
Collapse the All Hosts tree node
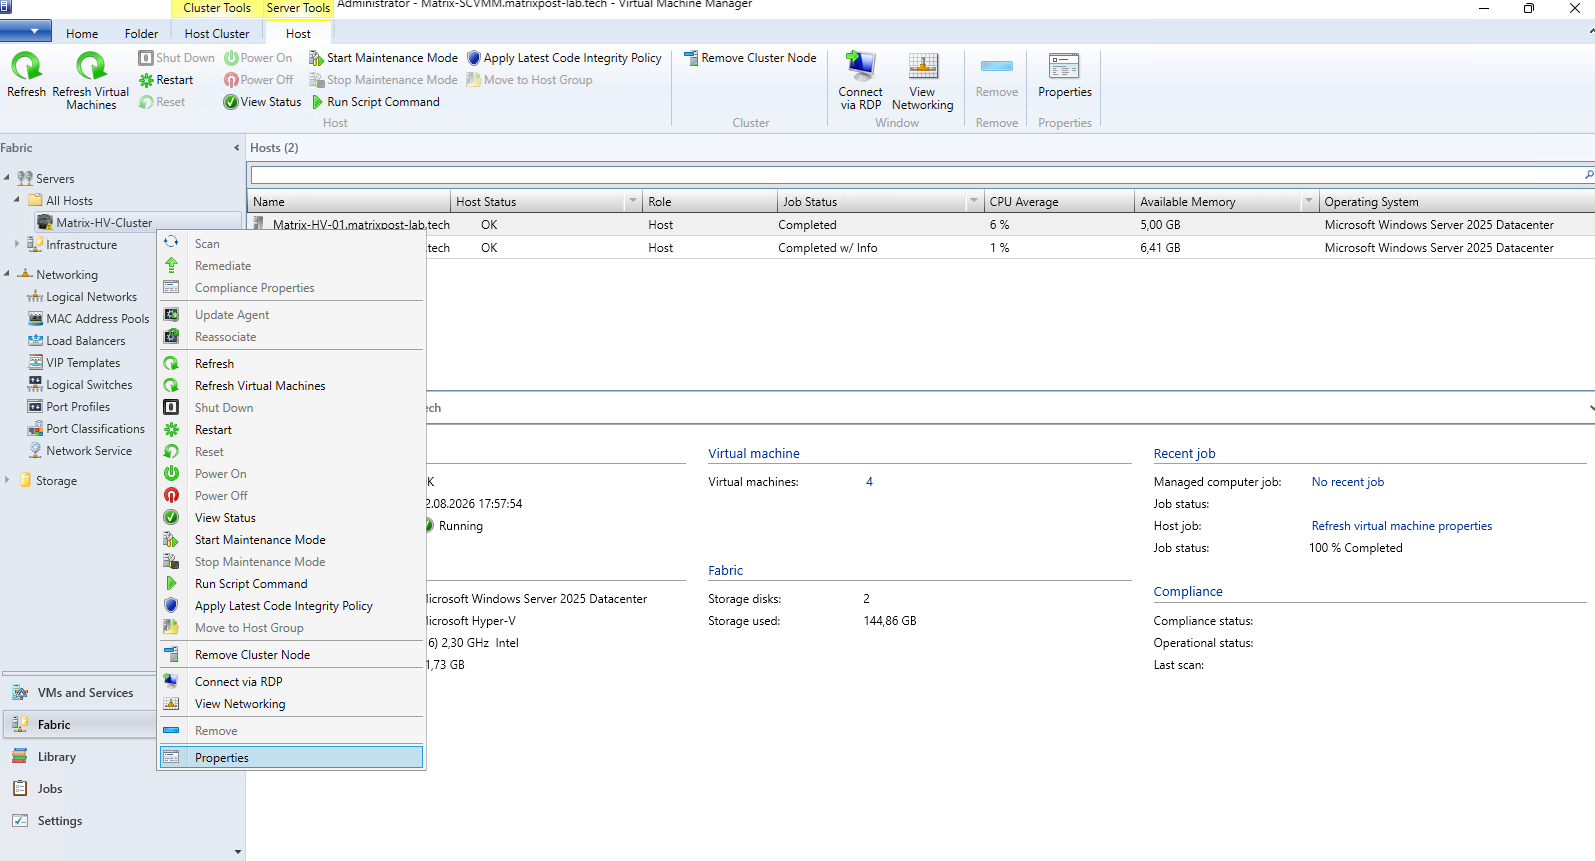click(17, 200)
